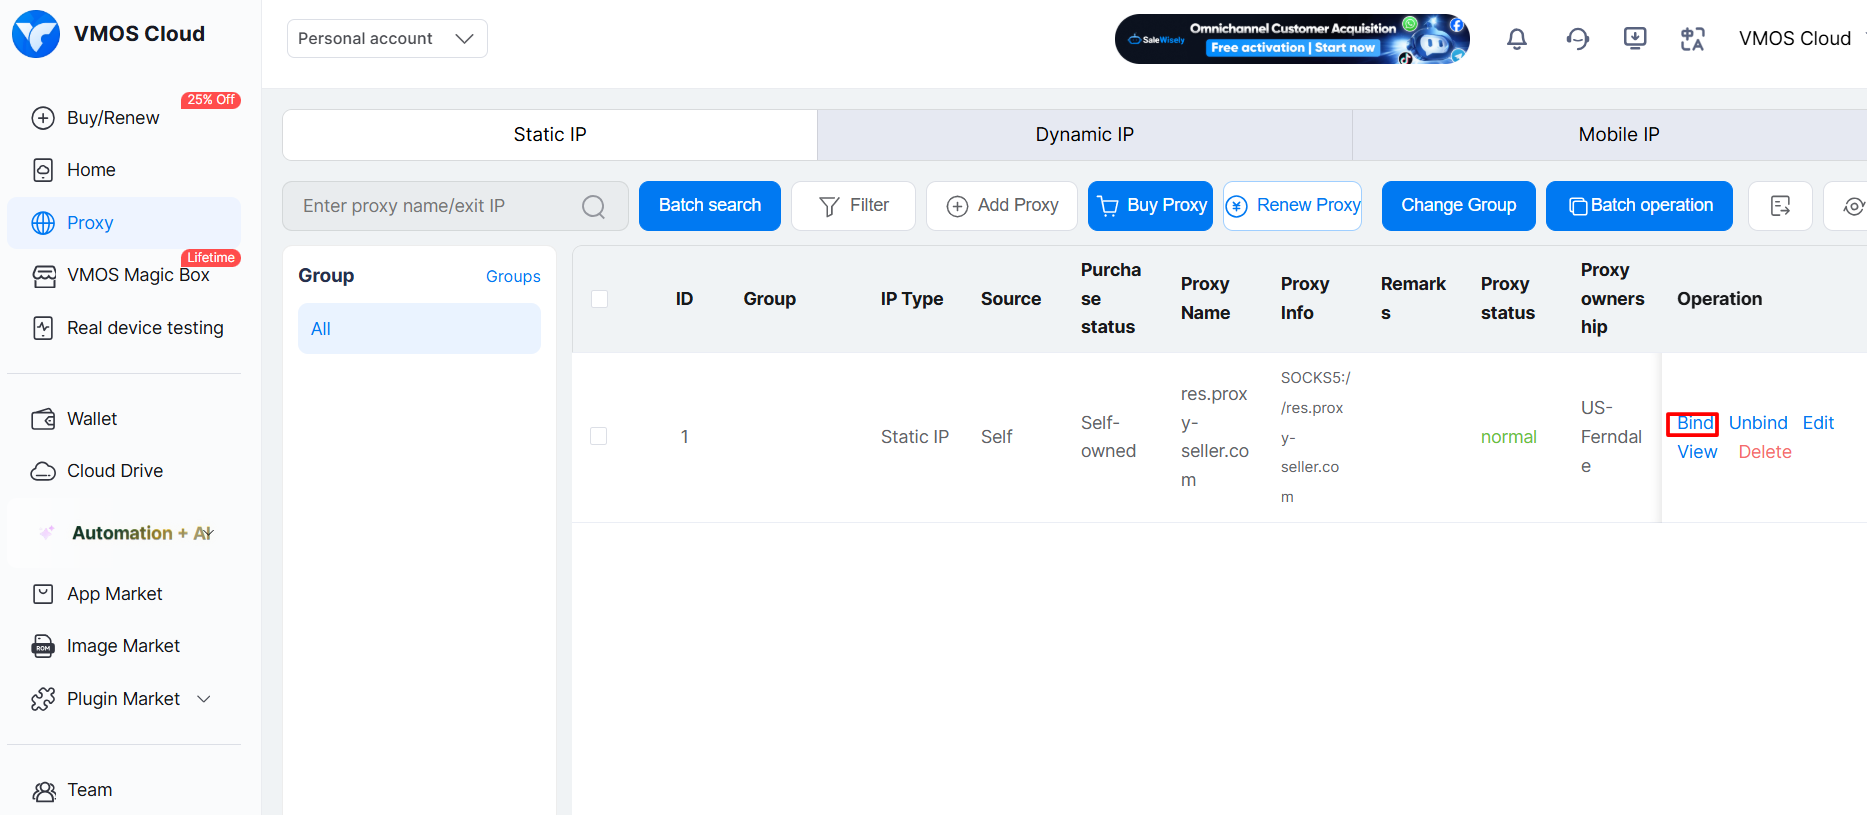Switch to the Dynamic IP tab
This screenshot has width=1867, height=815.
pos(1085,135)
